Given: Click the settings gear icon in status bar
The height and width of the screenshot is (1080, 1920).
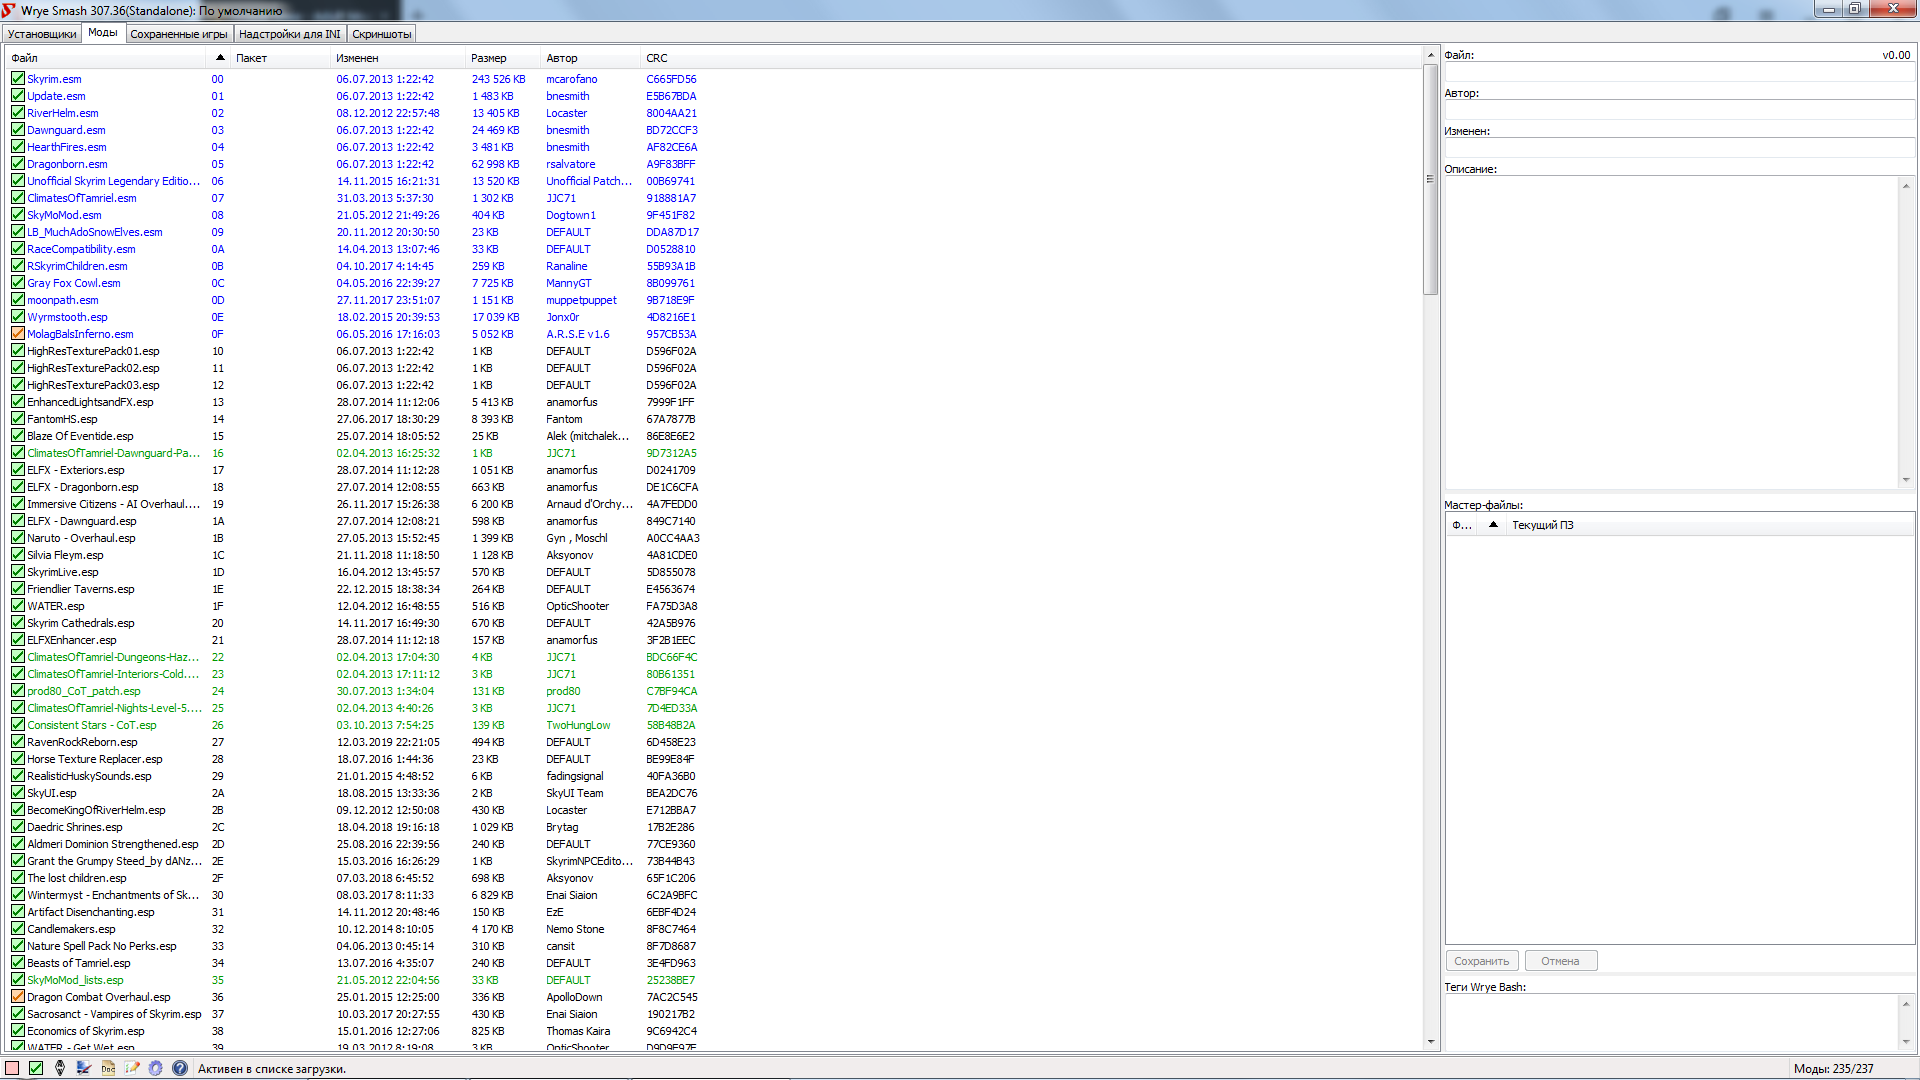Looking at the screenshot, I should (x=156, y=1068).
